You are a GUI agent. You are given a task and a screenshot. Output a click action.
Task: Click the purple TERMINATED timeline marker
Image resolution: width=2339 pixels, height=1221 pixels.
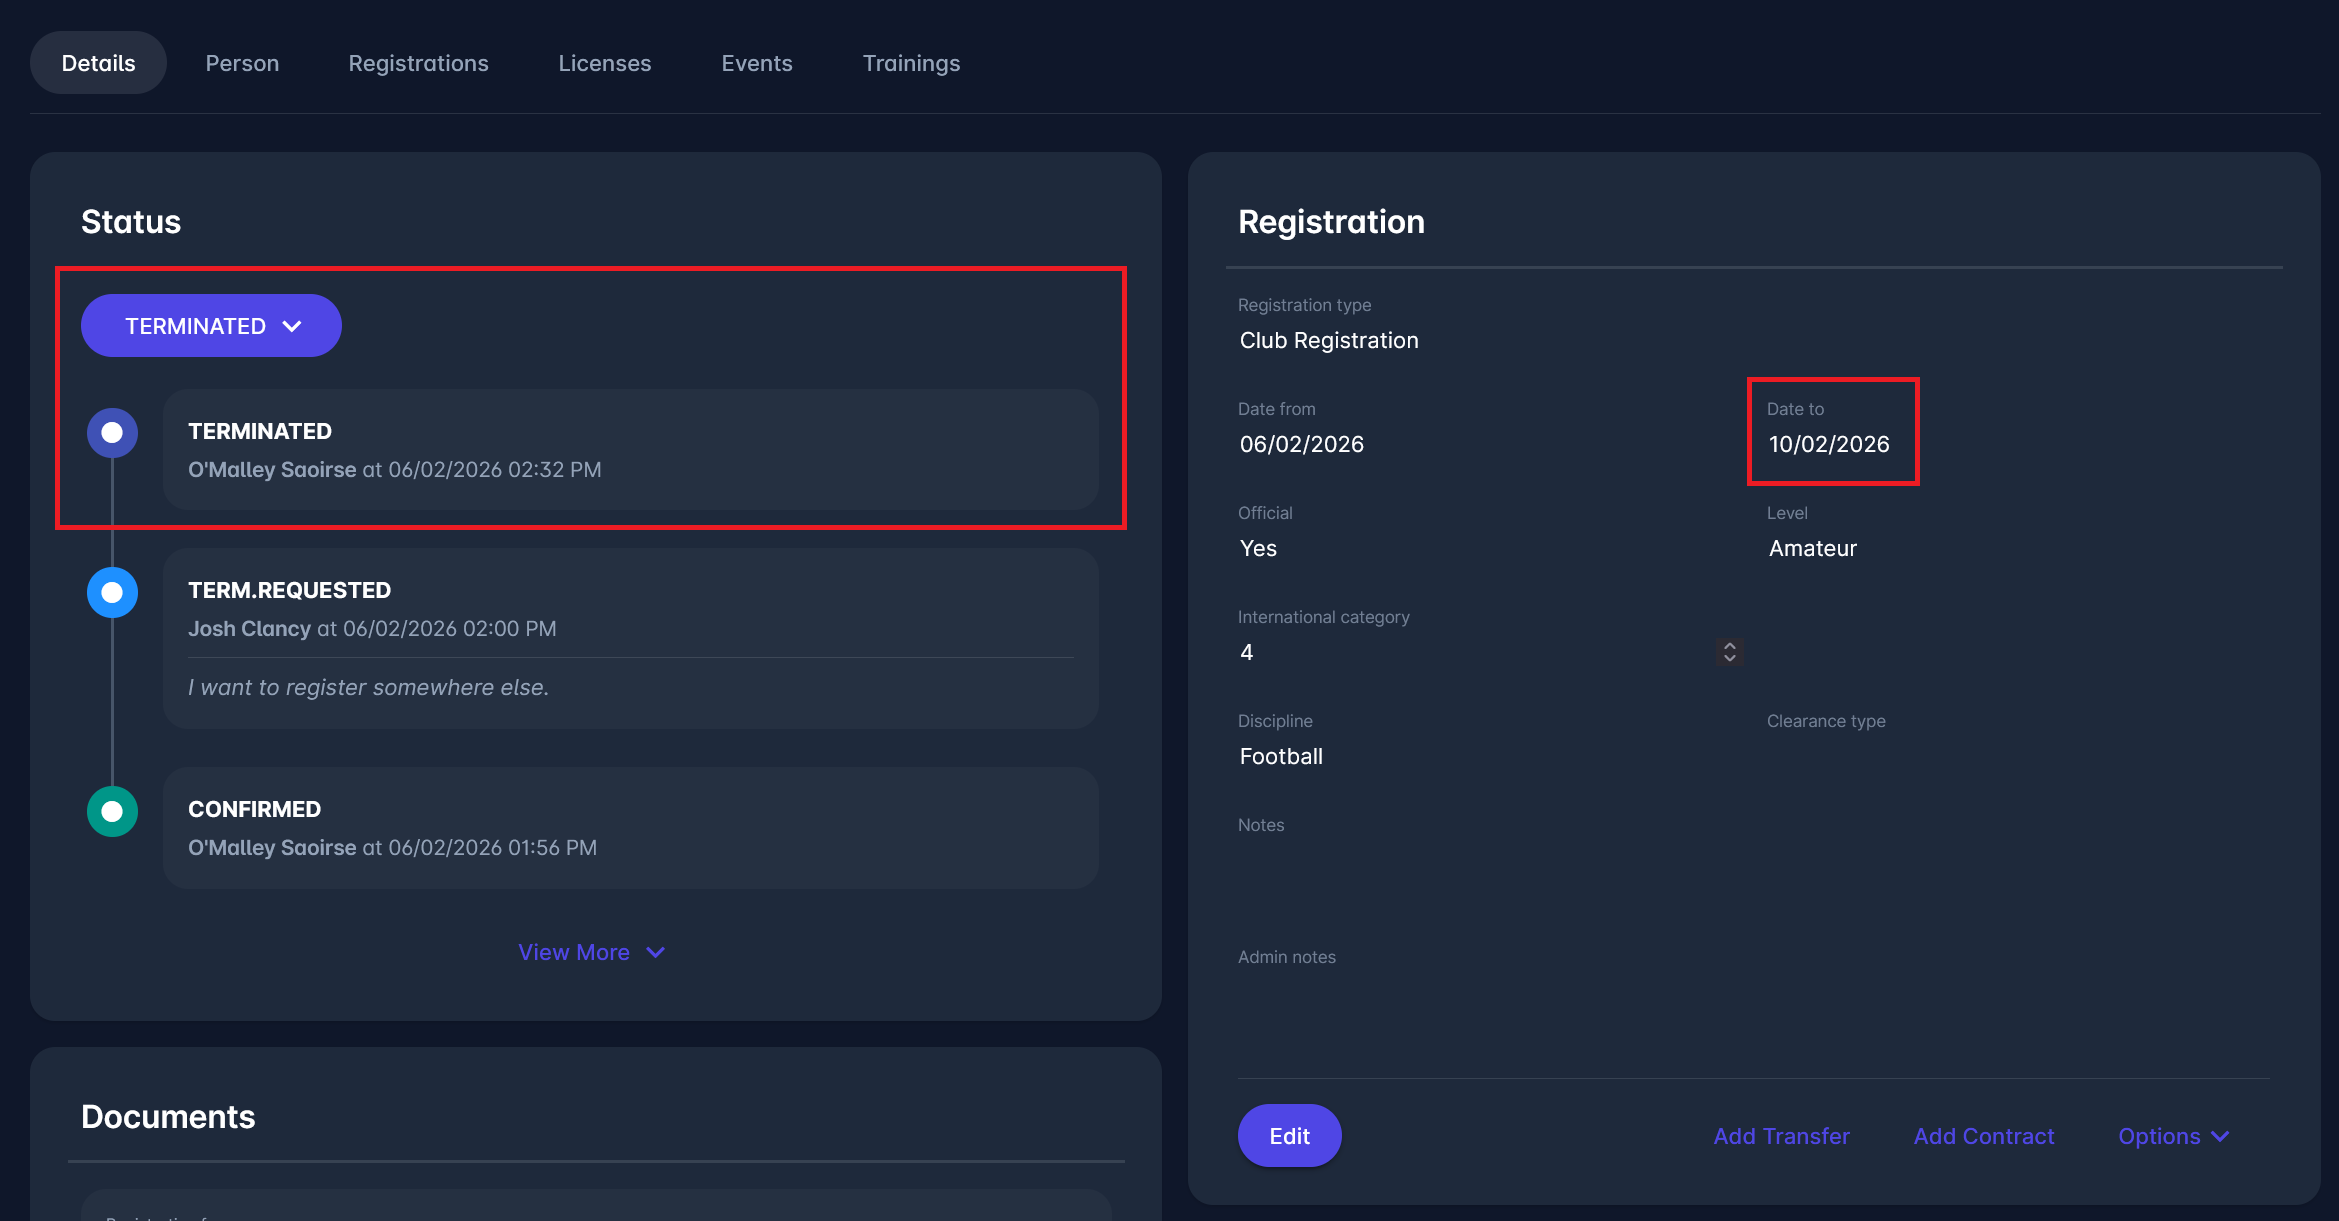coord(112,433)
